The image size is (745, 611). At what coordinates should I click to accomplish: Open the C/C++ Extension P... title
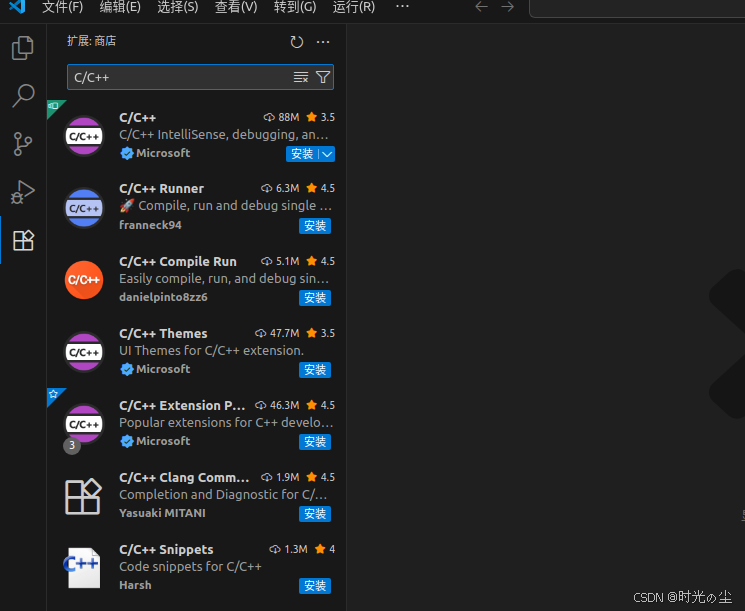coord(182,405)
